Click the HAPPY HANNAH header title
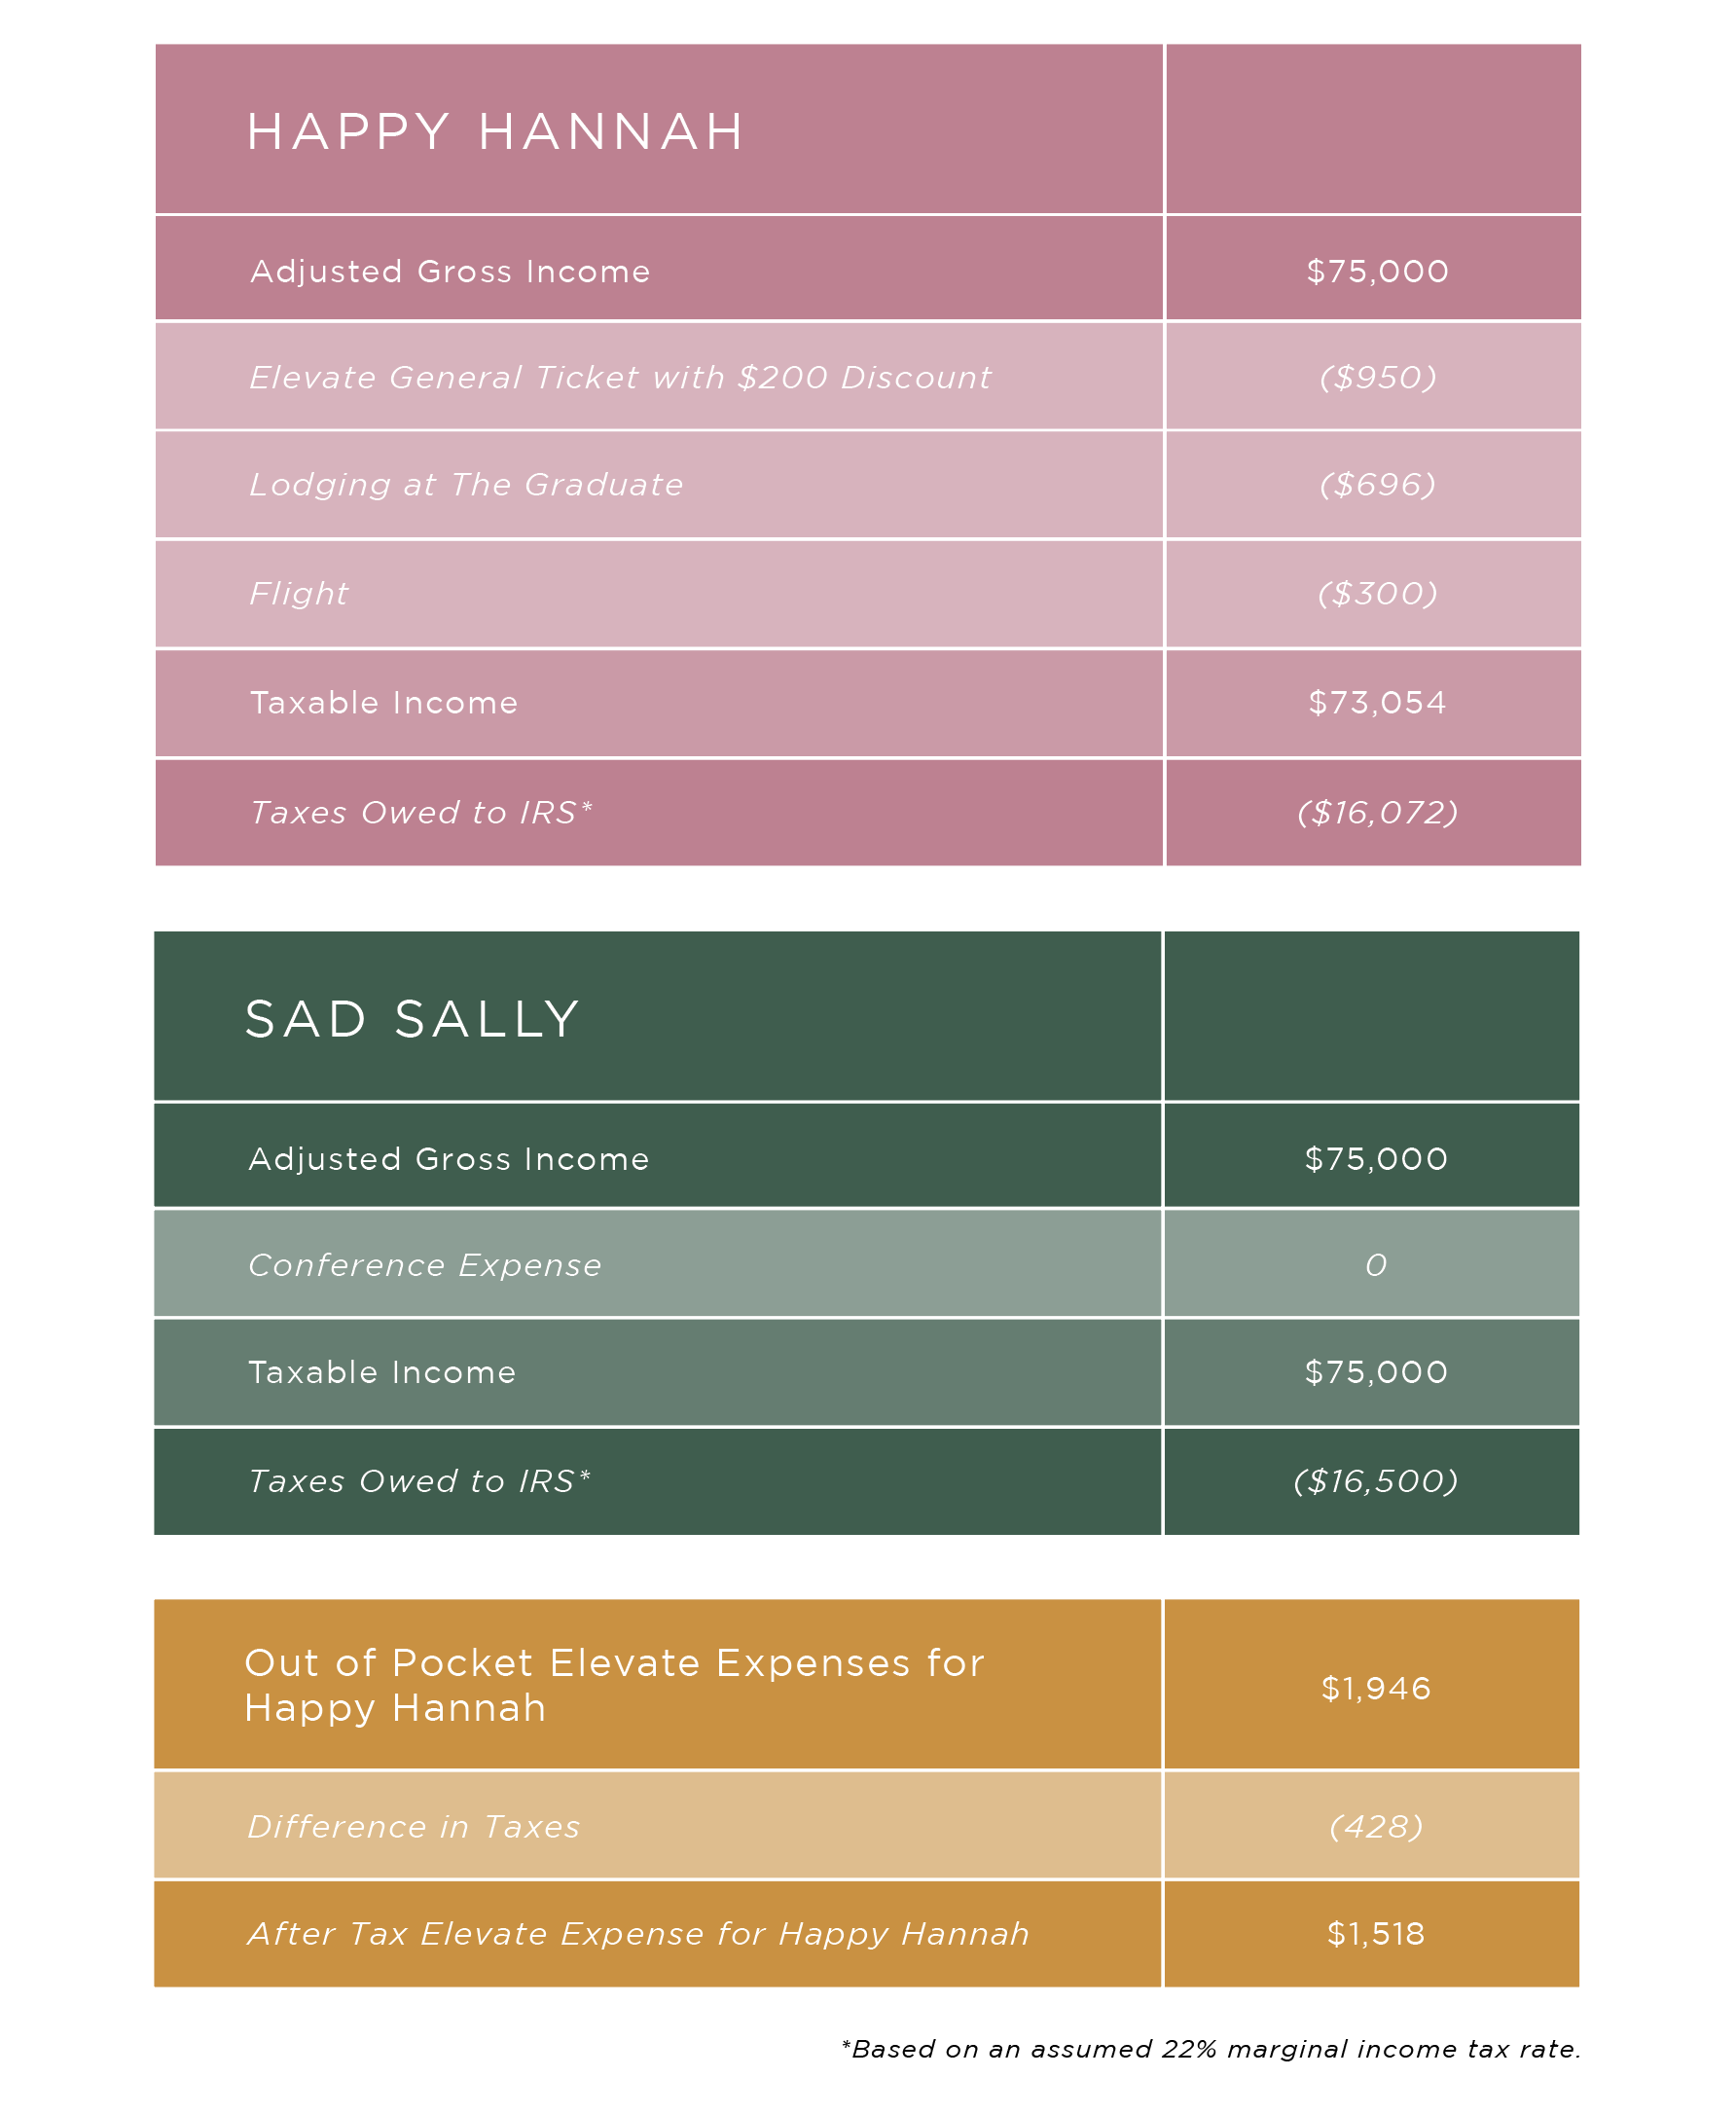Viewport: 1736px width, 2114px height. [495, 132]
